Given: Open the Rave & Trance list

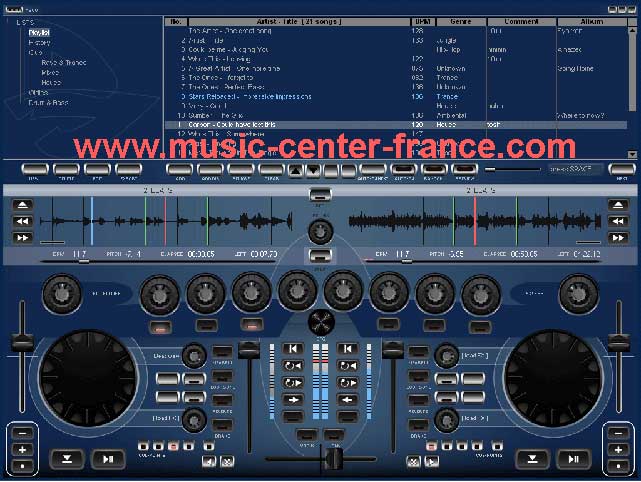Looking at the screenshot, I should 64,63.
